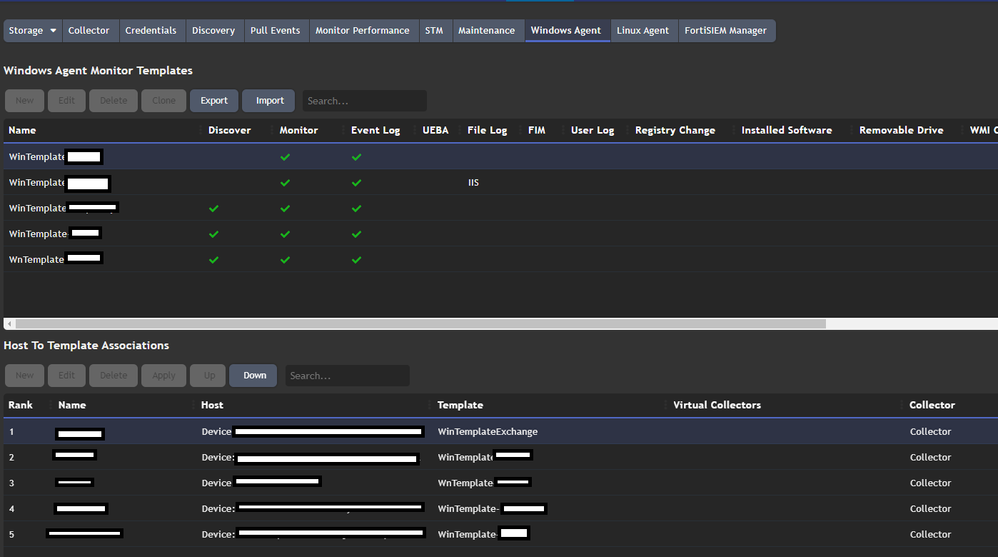Focus the host associations Search field
Viewport: 998px width, 557px height.
click(347, 376)
